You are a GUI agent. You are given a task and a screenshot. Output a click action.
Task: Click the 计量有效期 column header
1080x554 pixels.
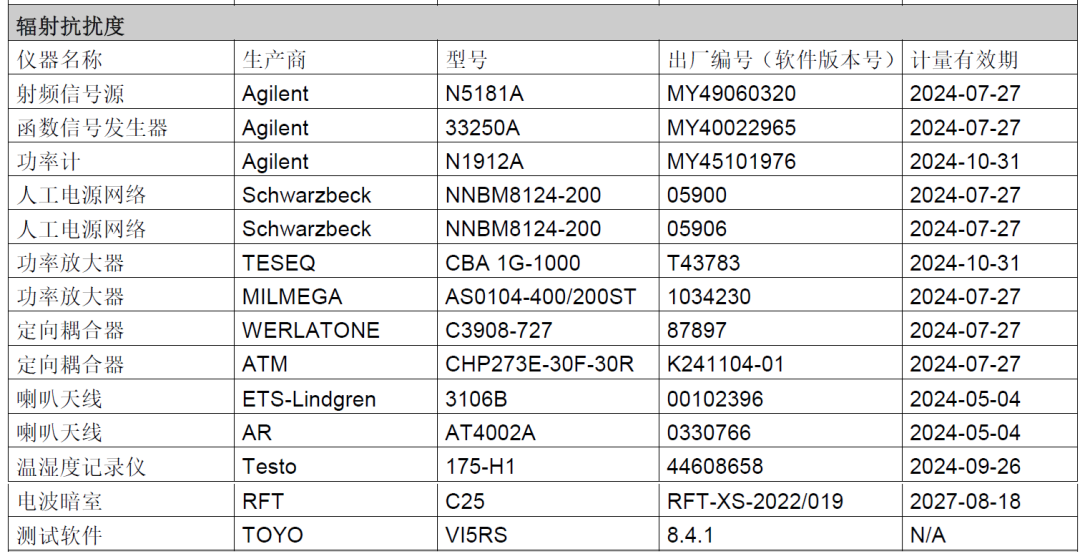[x=964, y=60]
